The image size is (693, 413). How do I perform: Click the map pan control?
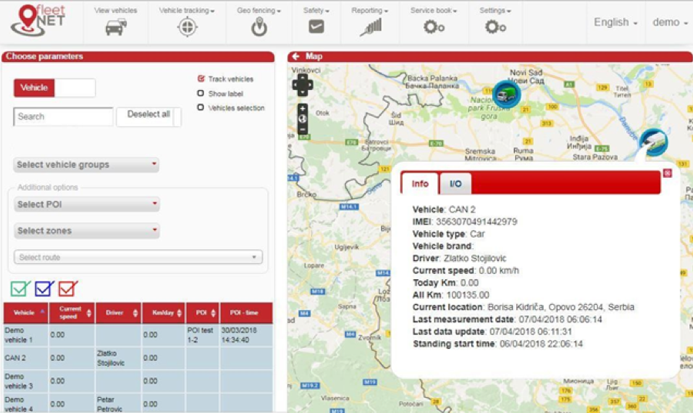pos(302,85)
